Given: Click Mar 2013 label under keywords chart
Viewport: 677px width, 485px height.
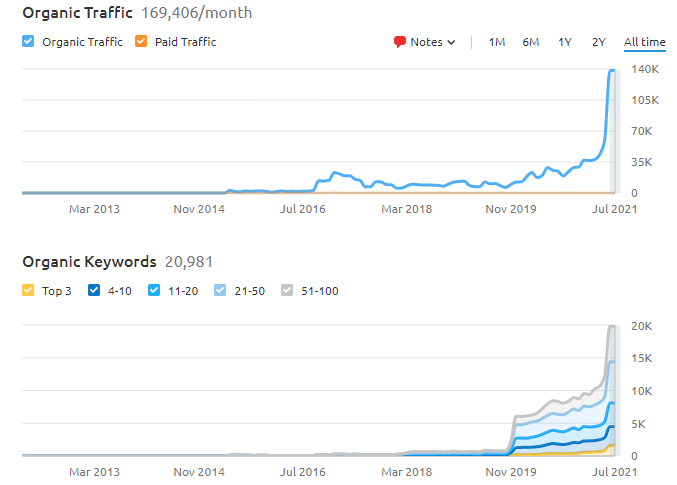Looking at the screenshot, I should 95,472.
